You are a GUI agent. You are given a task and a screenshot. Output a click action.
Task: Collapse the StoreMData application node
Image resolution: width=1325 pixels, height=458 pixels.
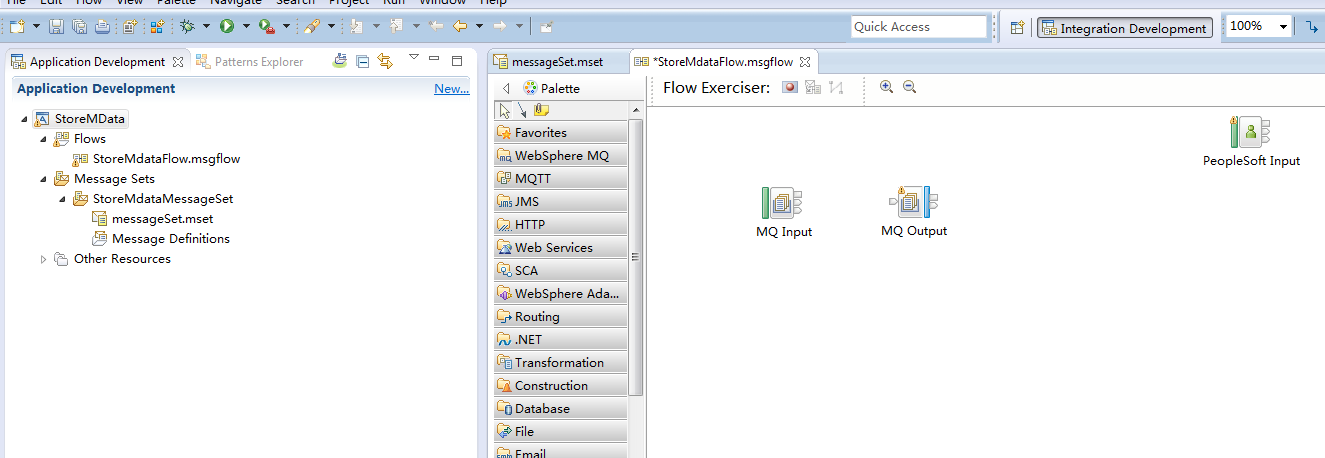(x=24, y=120)
